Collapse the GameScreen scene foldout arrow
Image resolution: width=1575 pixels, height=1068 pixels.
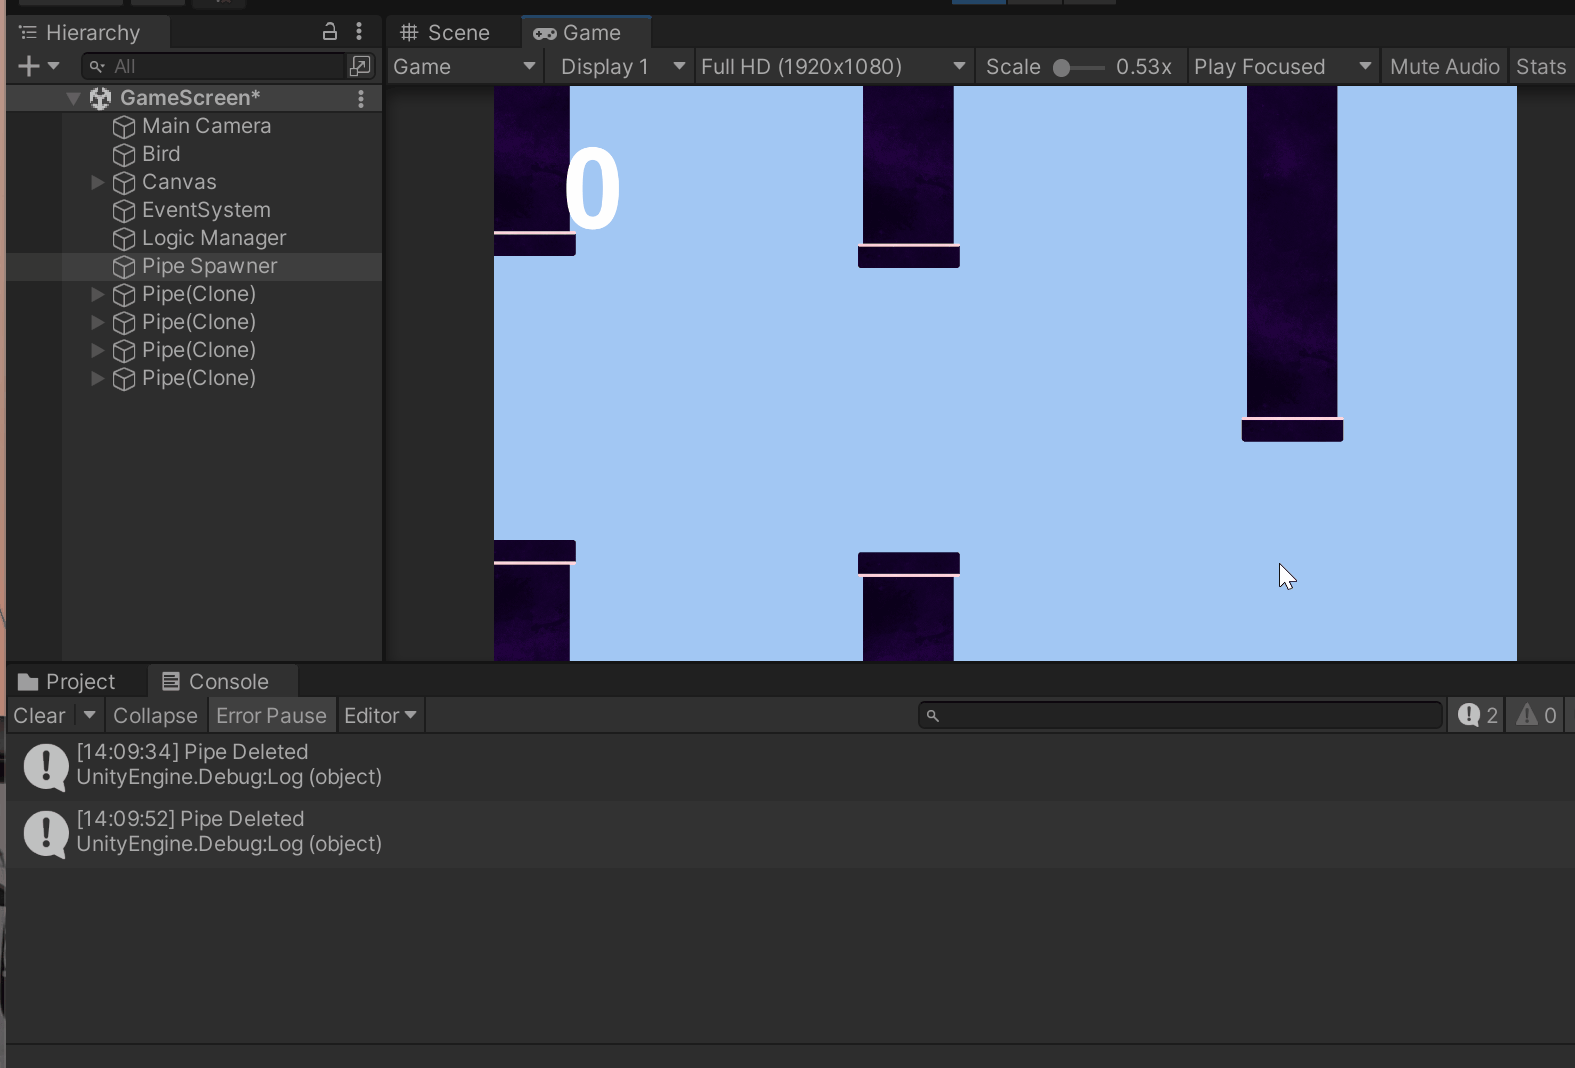73,98
